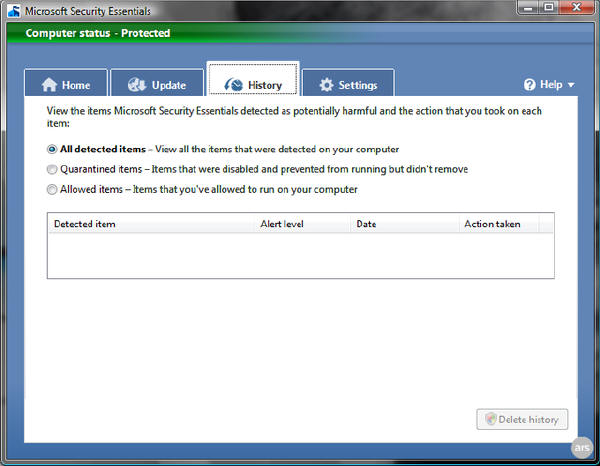Click the Delete history button
The height and width of the screenshot is (466, 600).
[x=522, y=419]
